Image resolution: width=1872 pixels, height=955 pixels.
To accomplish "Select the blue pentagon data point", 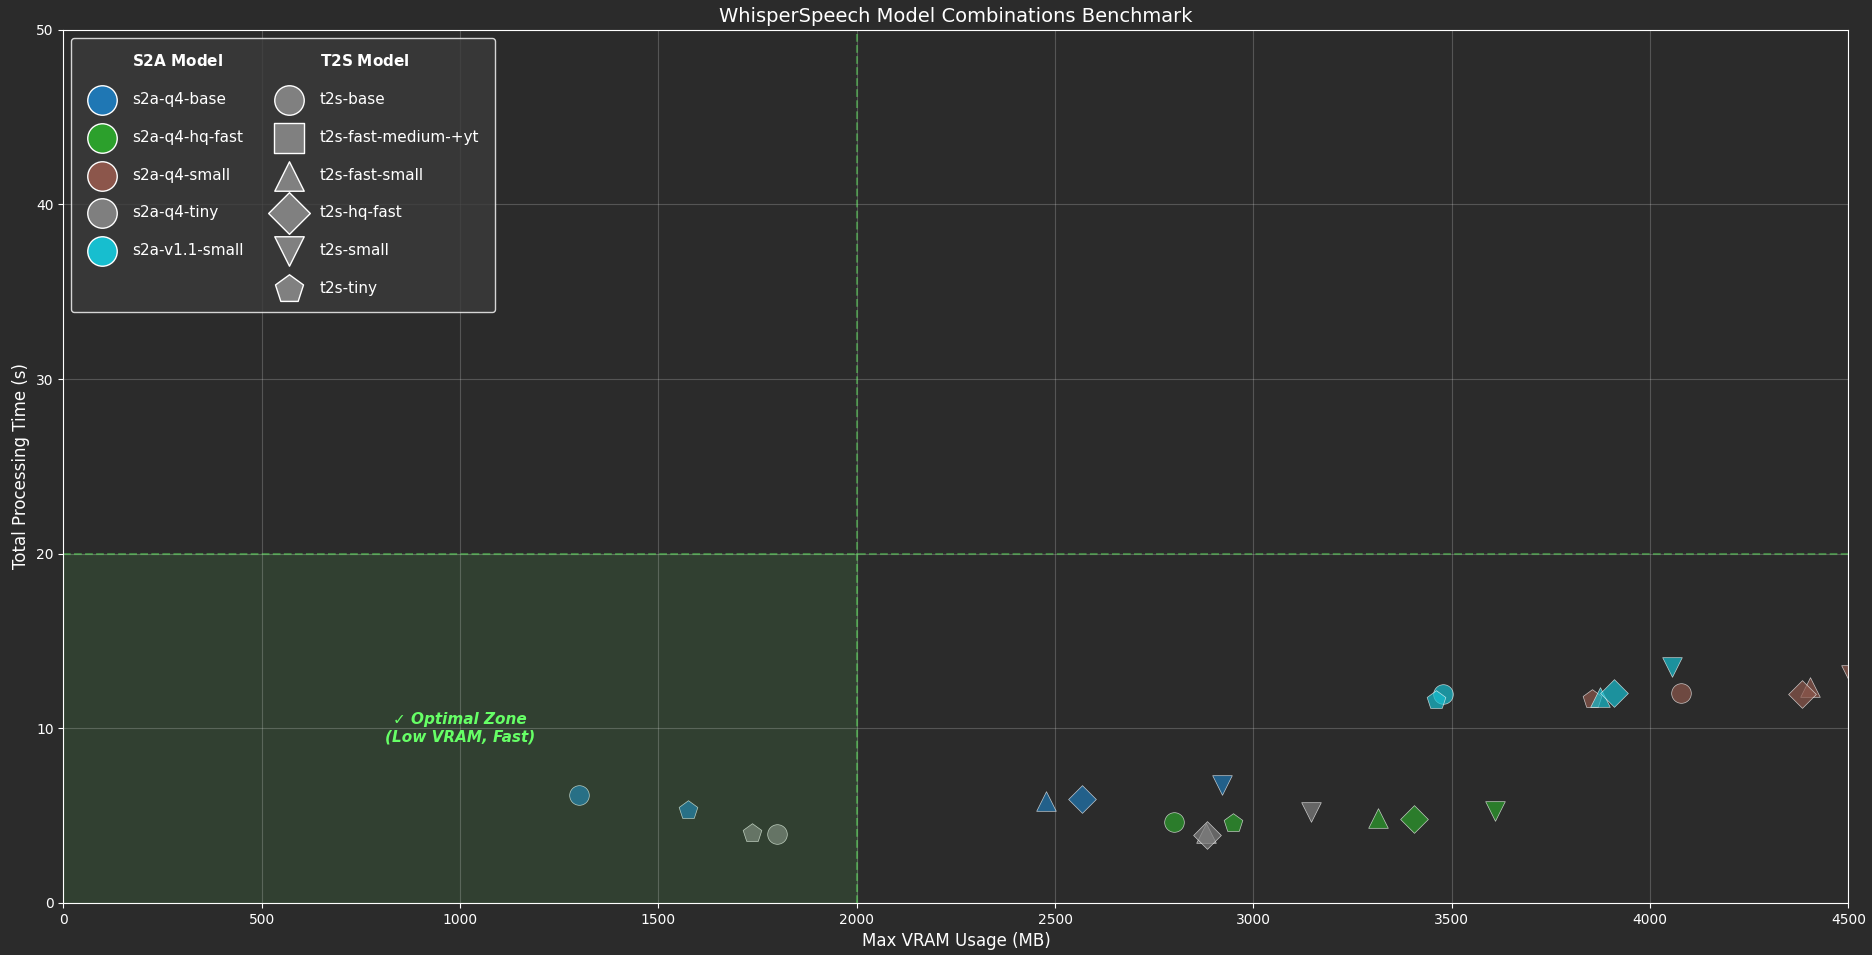I will [x=688, y=810].
